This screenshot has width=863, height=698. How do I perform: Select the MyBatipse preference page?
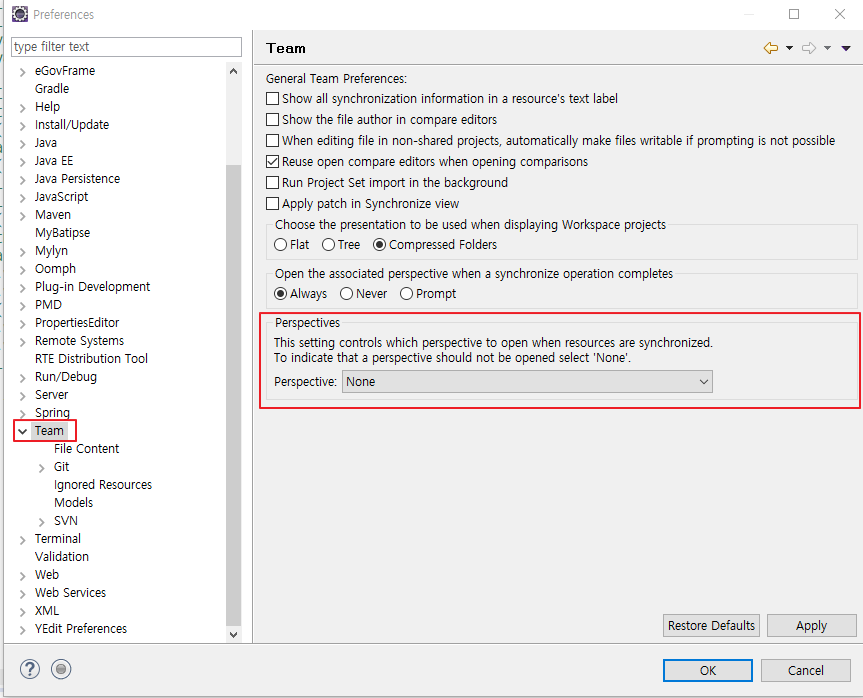[62, 233]
